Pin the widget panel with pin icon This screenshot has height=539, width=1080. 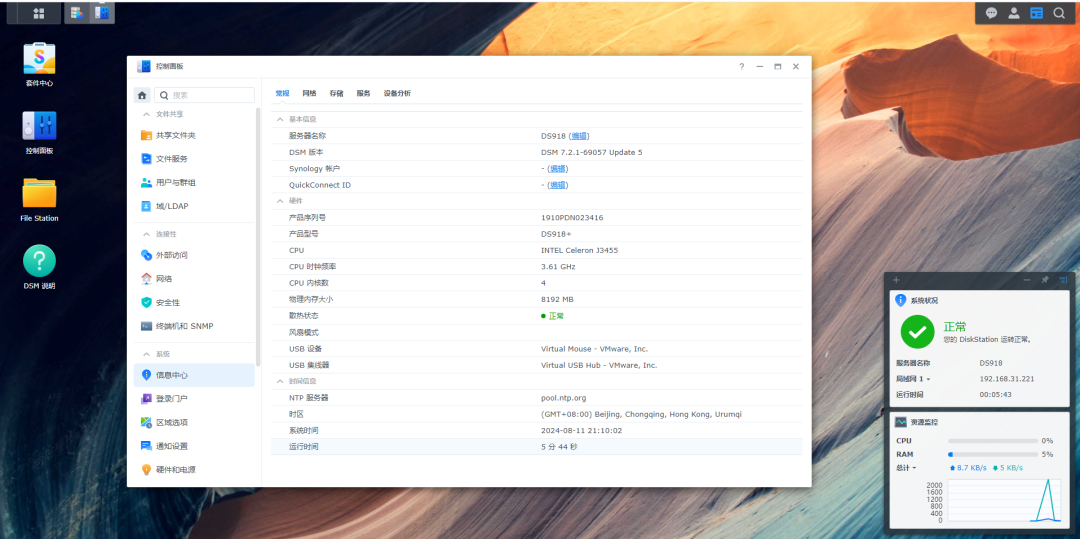click(1045, 280)
